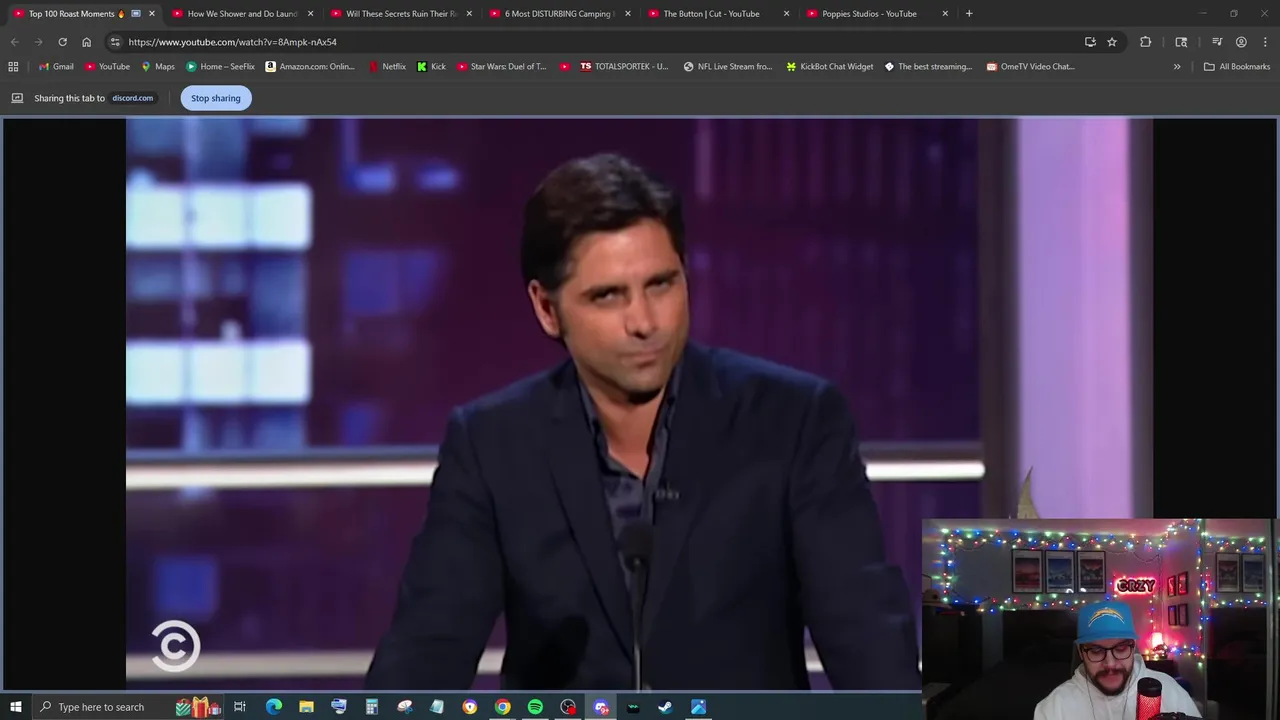This screenshot has width=1280, height=720.
Task: Open the Kick bookmark
Action: [x=432, y=67]
